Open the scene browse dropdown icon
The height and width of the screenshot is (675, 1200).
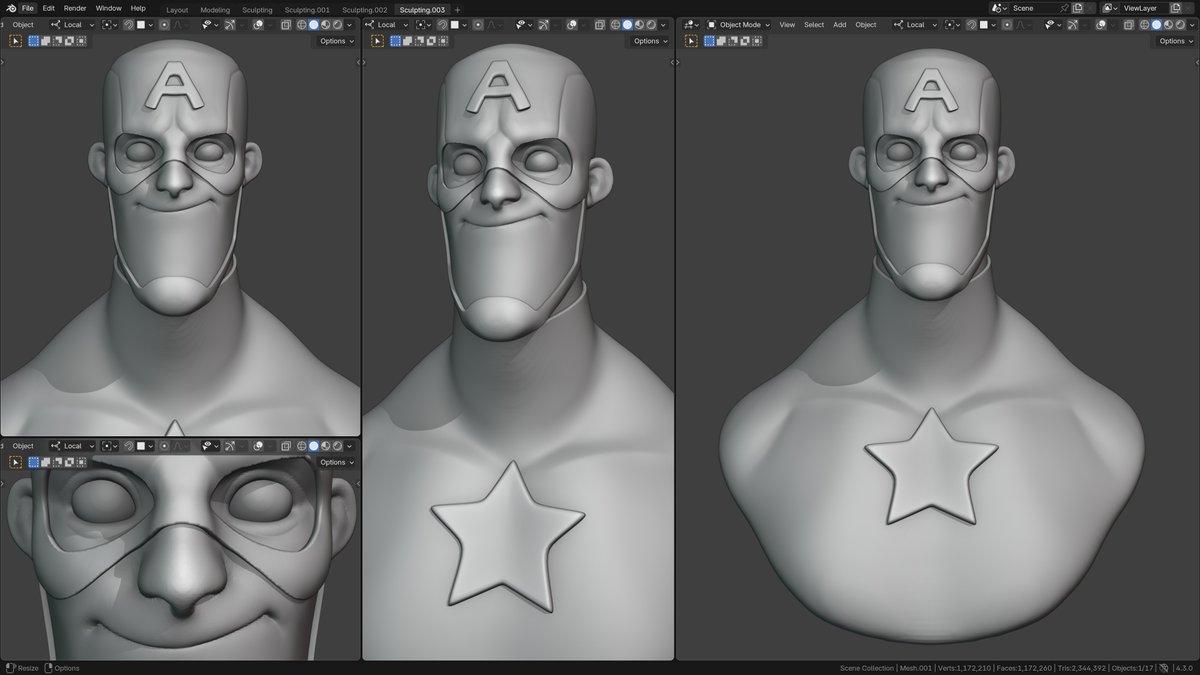pos(998,8)
